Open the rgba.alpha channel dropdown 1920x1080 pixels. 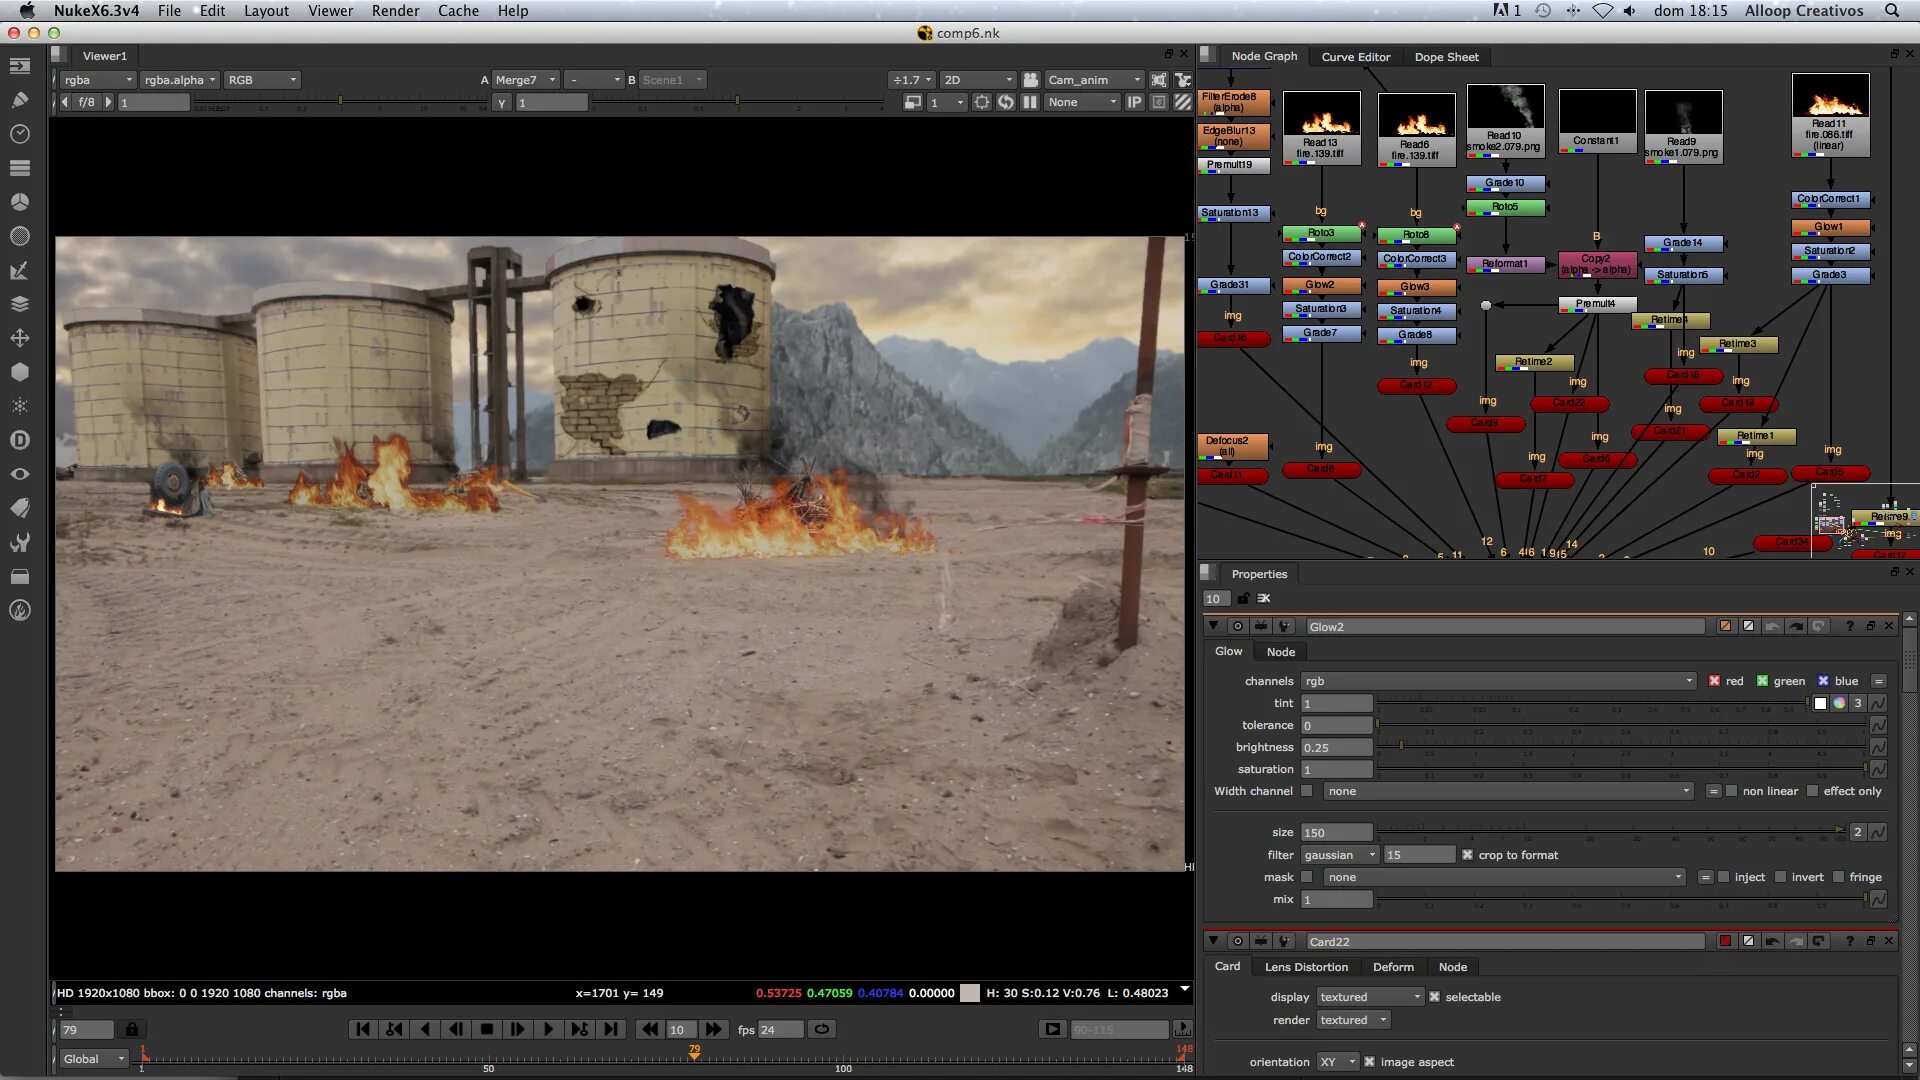click(180, 80)
